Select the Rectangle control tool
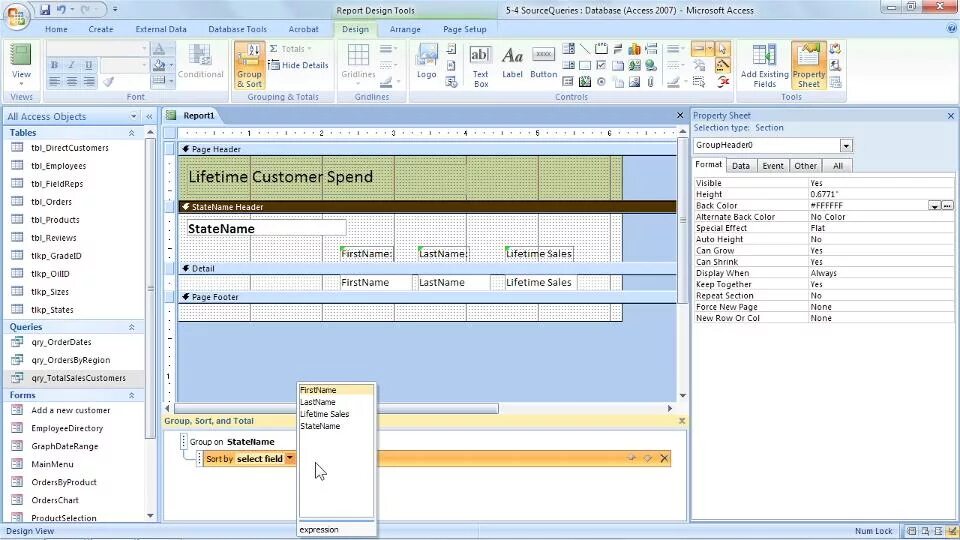 [x=585, y=66]
